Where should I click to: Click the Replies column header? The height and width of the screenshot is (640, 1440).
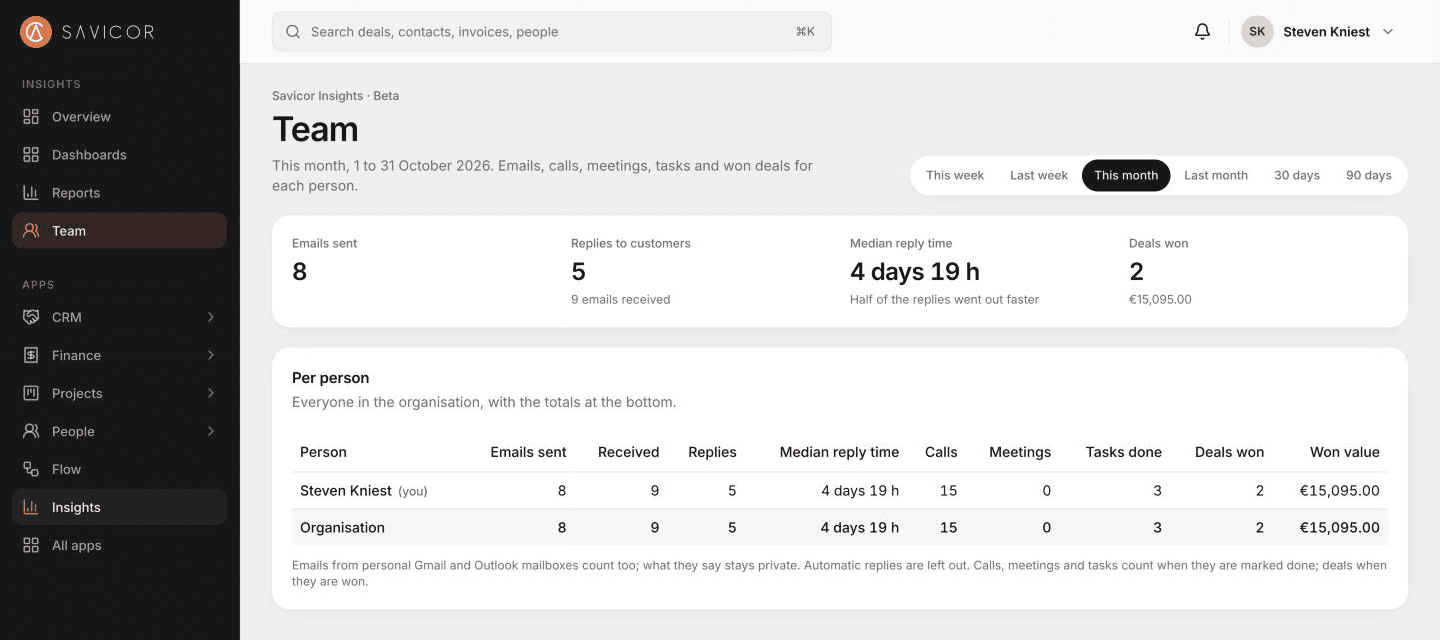tap(712, 452)
